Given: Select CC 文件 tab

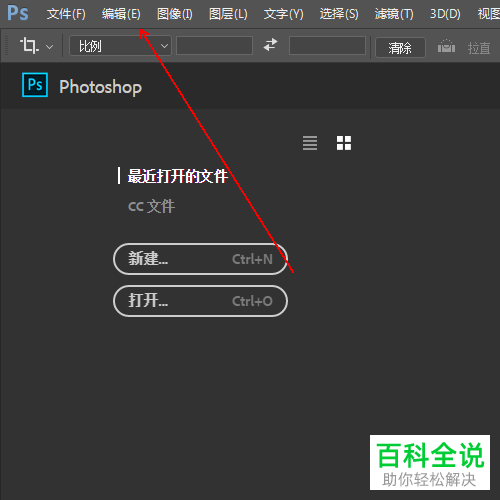Looking at the screenshot, I should pos(151,206).
